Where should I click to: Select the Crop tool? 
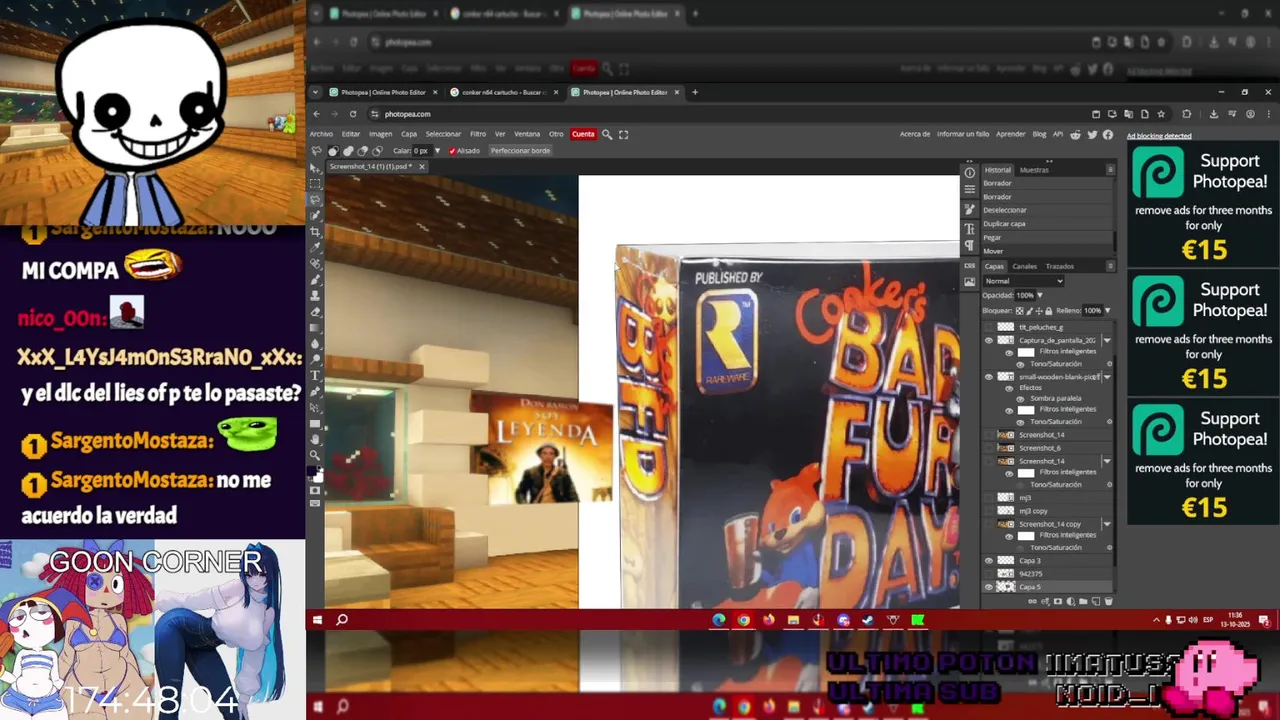tap(316, 231)
